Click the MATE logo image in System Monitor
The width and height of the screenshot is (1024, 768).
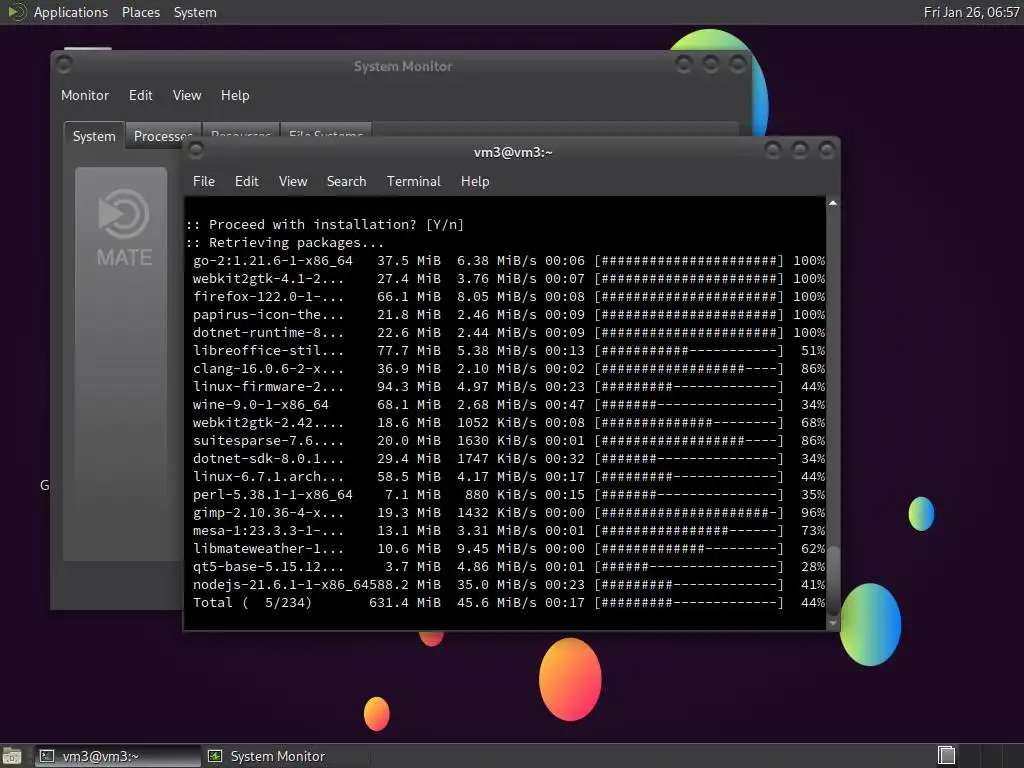(x=123, y=228)
